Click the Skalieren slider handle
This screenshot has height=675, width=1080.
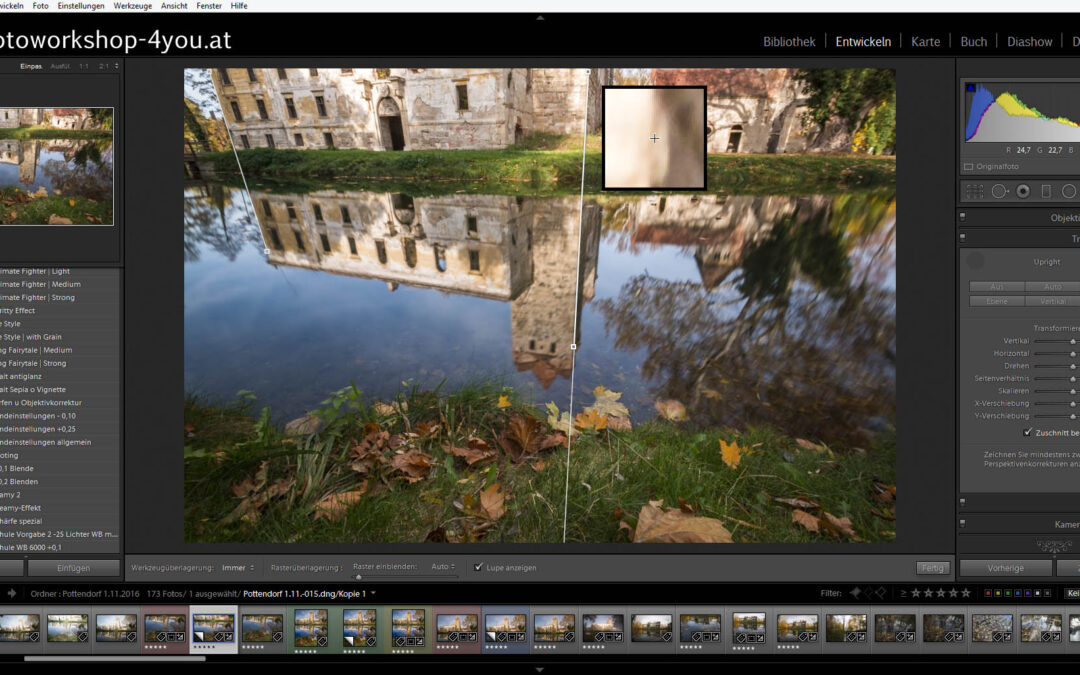click(1072, 391)
